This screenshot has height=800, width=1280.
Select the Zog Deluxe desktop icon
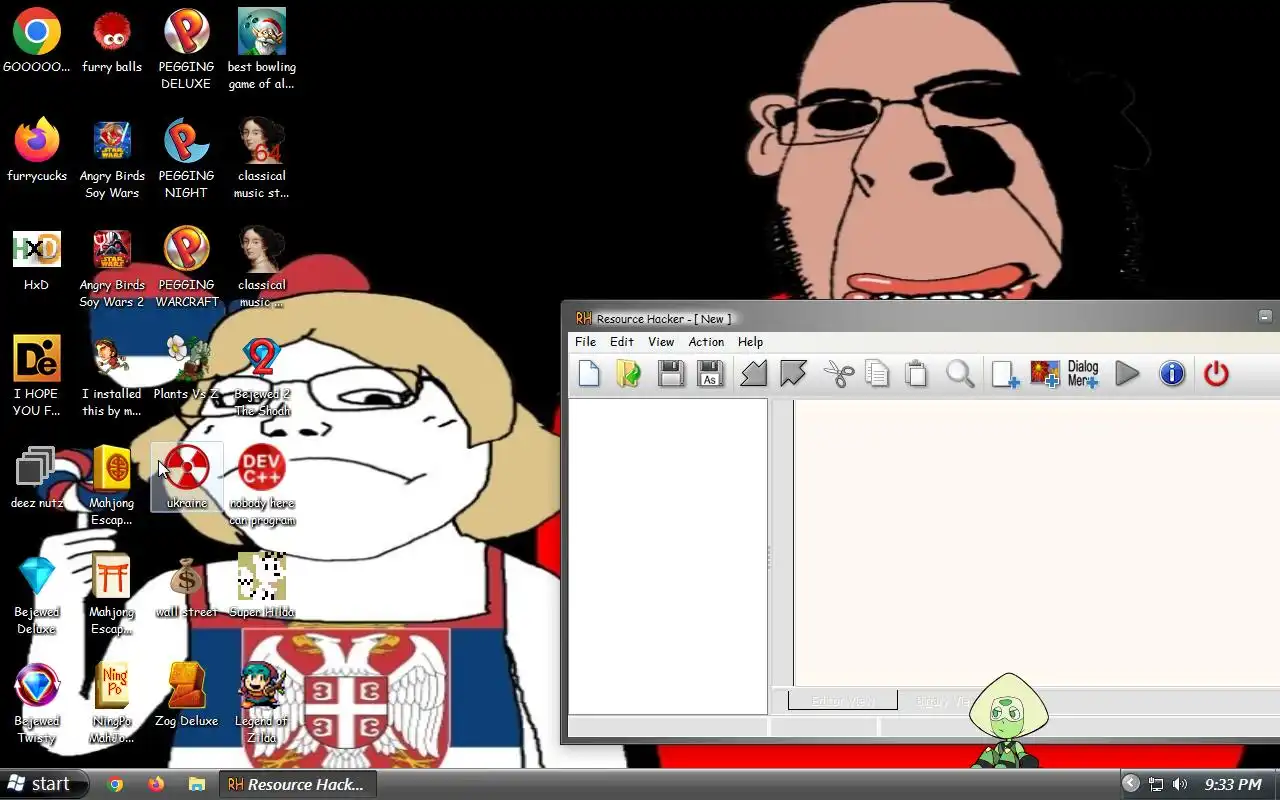click(186, 696)
